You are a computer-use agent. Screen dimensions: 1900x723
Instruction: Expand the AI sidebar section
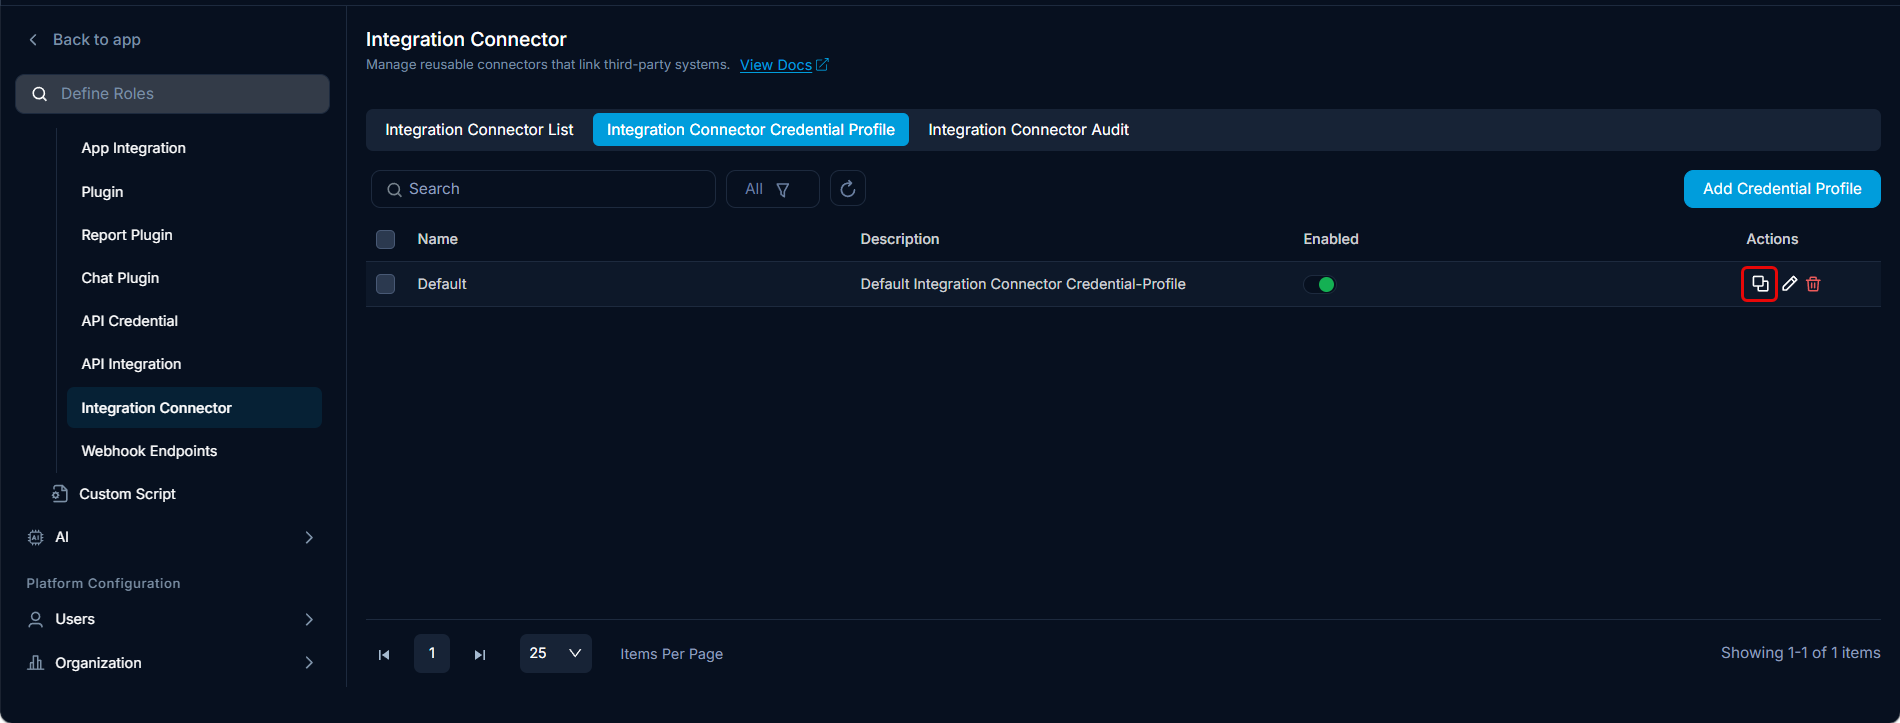[309, 537]
